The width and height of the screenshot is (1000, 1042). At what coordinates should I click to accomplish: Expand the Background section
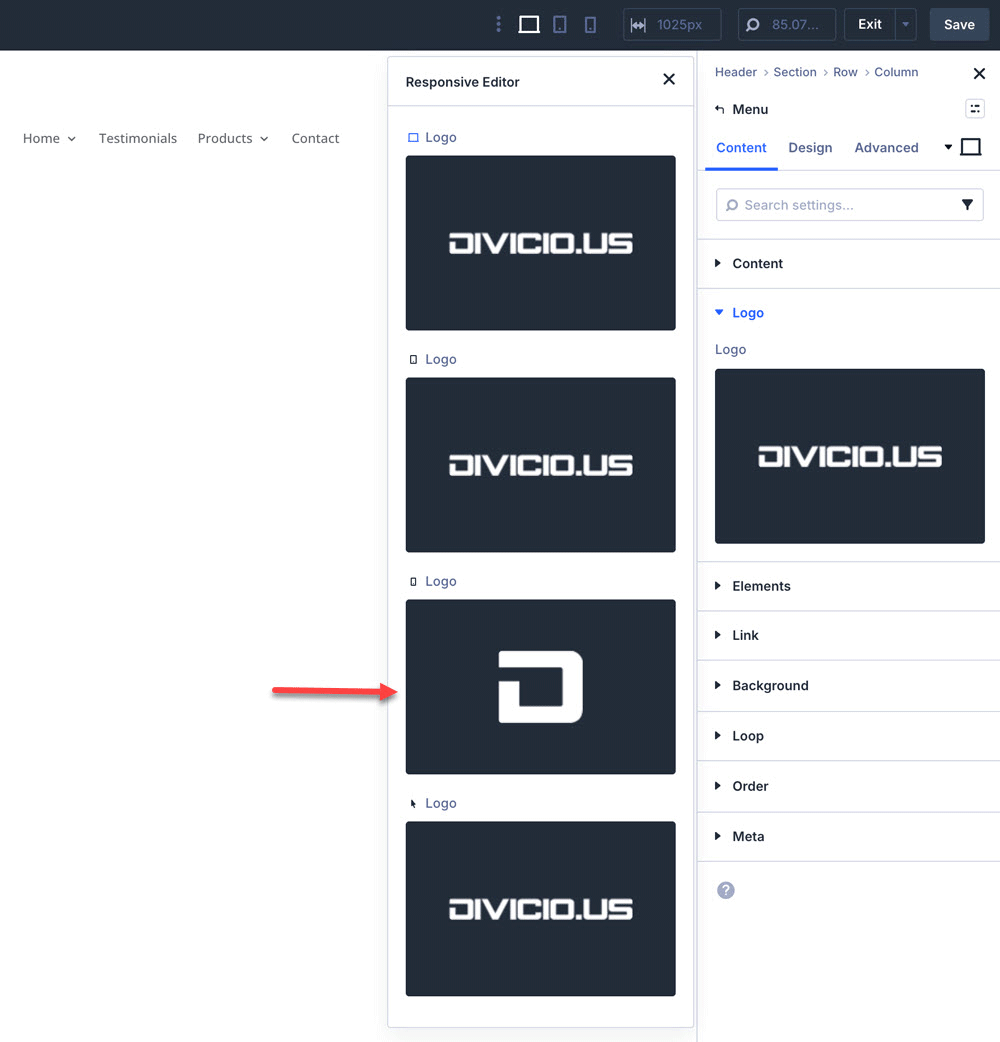[770, 686]
